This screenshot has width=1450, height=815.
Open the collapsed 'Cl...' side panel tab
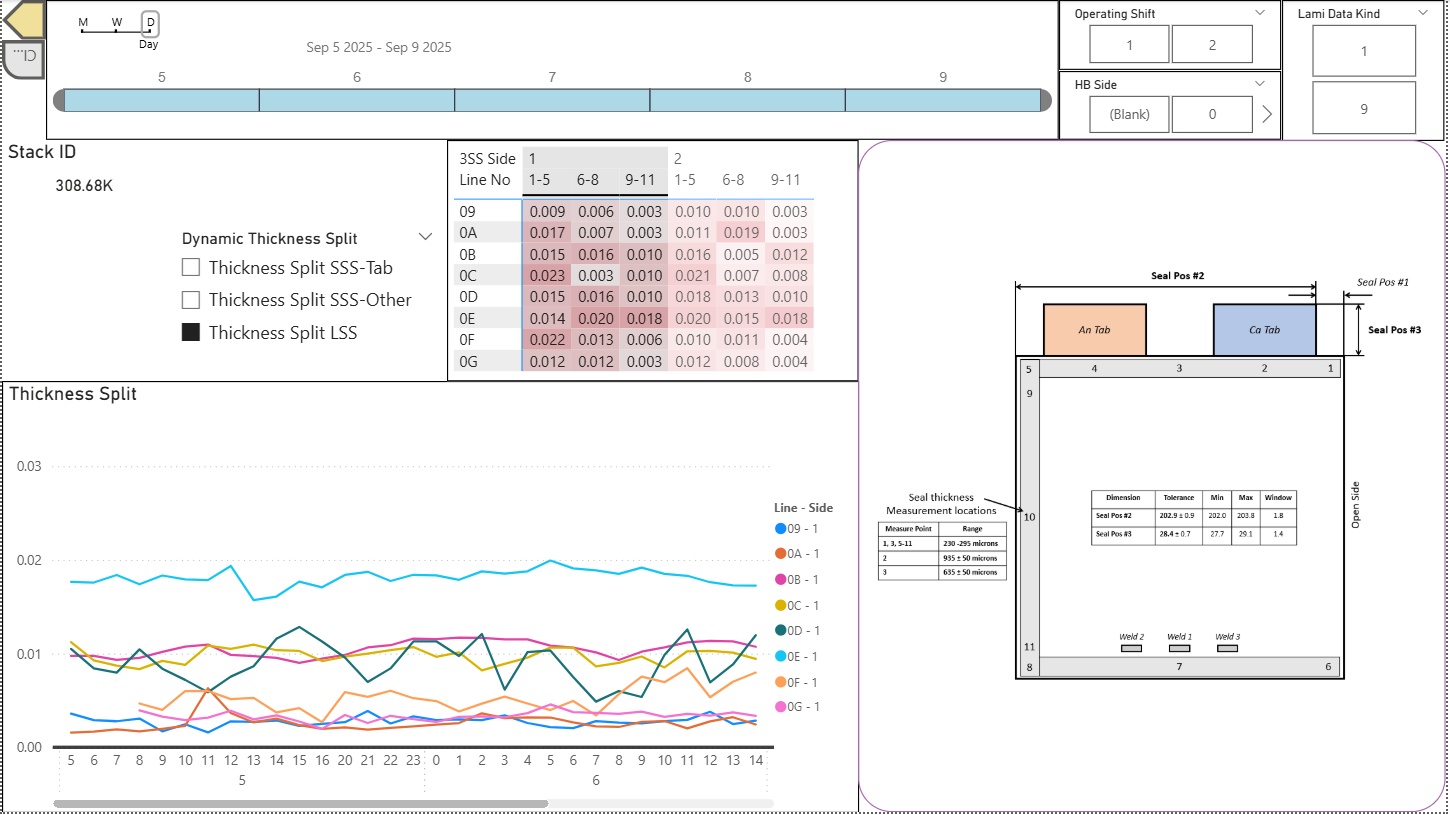[x=22, y=58]
